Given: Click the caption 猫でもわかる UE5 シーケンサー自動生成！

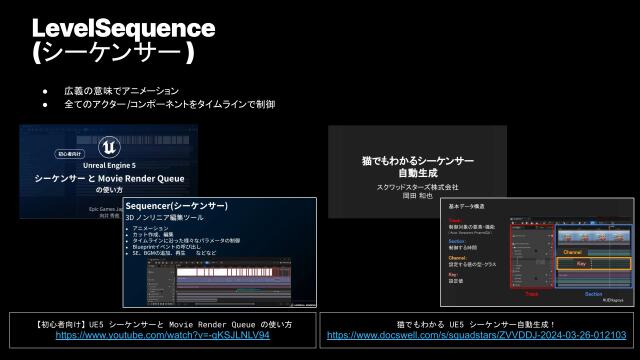Looking at the screenshot, I should pyautogui.click(x=476, y=324).
